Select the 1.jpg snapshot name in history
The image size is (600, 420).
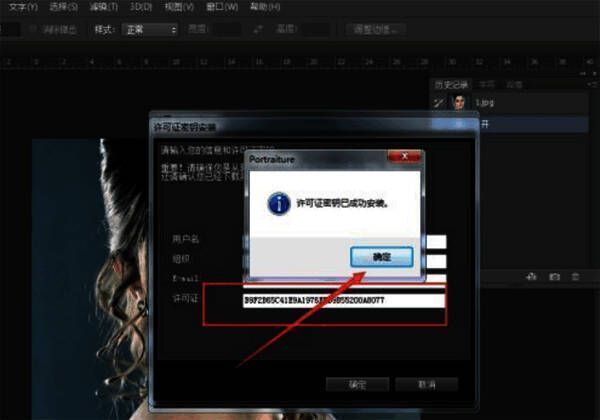coord(484,103)
